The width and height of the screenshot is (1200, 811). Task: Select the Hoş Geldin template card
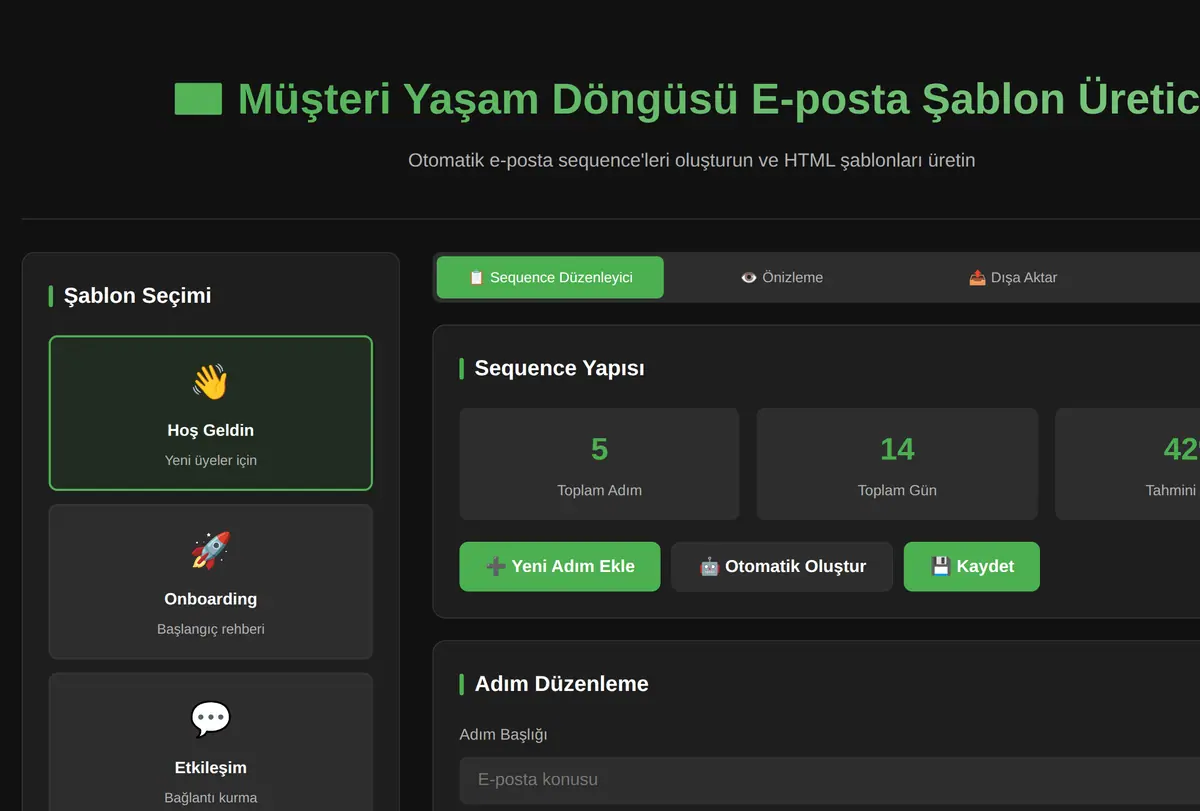pos(210,413)
